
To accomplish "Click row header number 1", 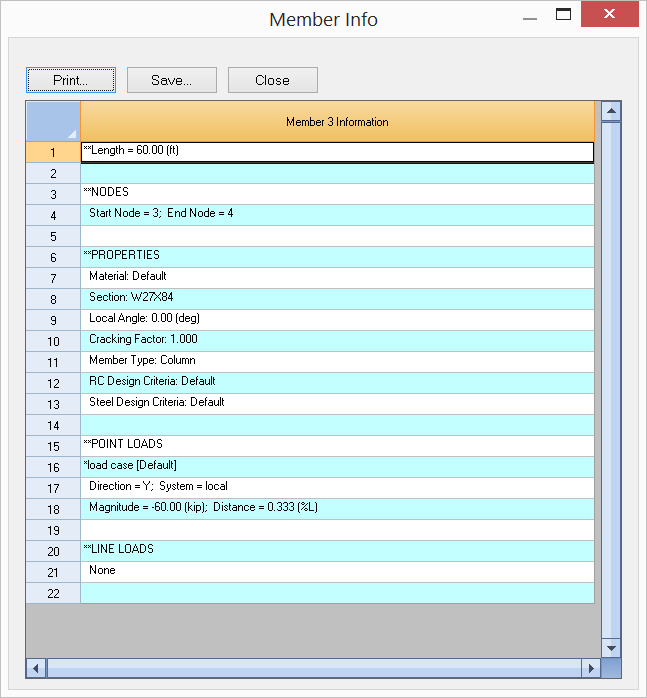I will pyautogui.click(x=53, y=152).
